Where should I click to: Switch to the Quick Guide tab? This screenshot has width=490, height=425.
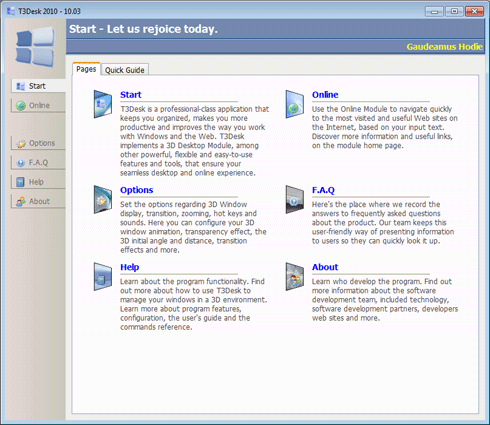click(x=125, y=70)
